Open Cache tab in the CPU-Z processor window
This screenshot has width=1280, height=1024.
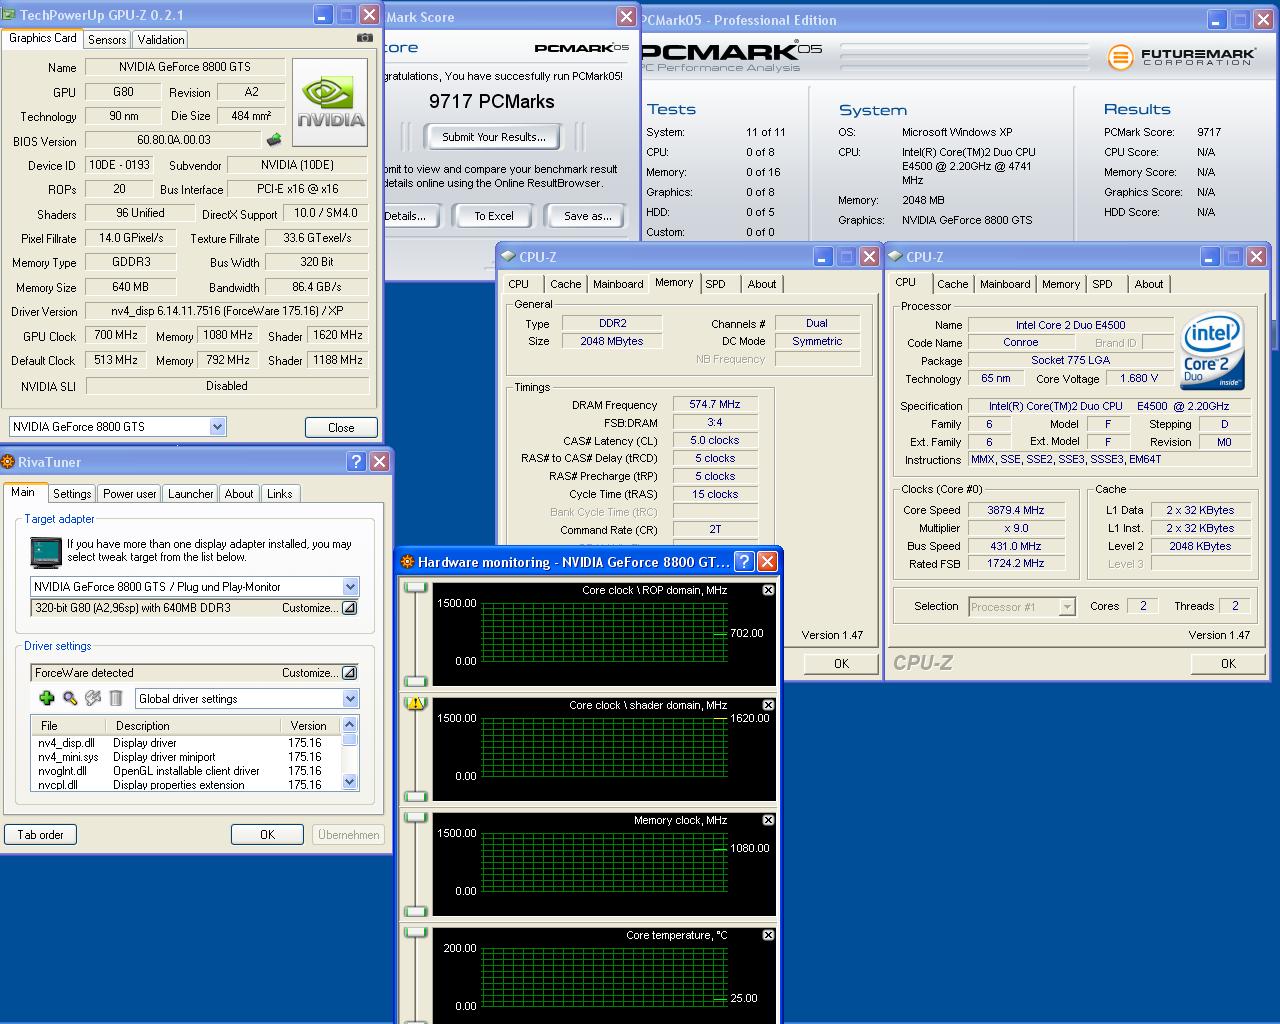click(952, 284)
